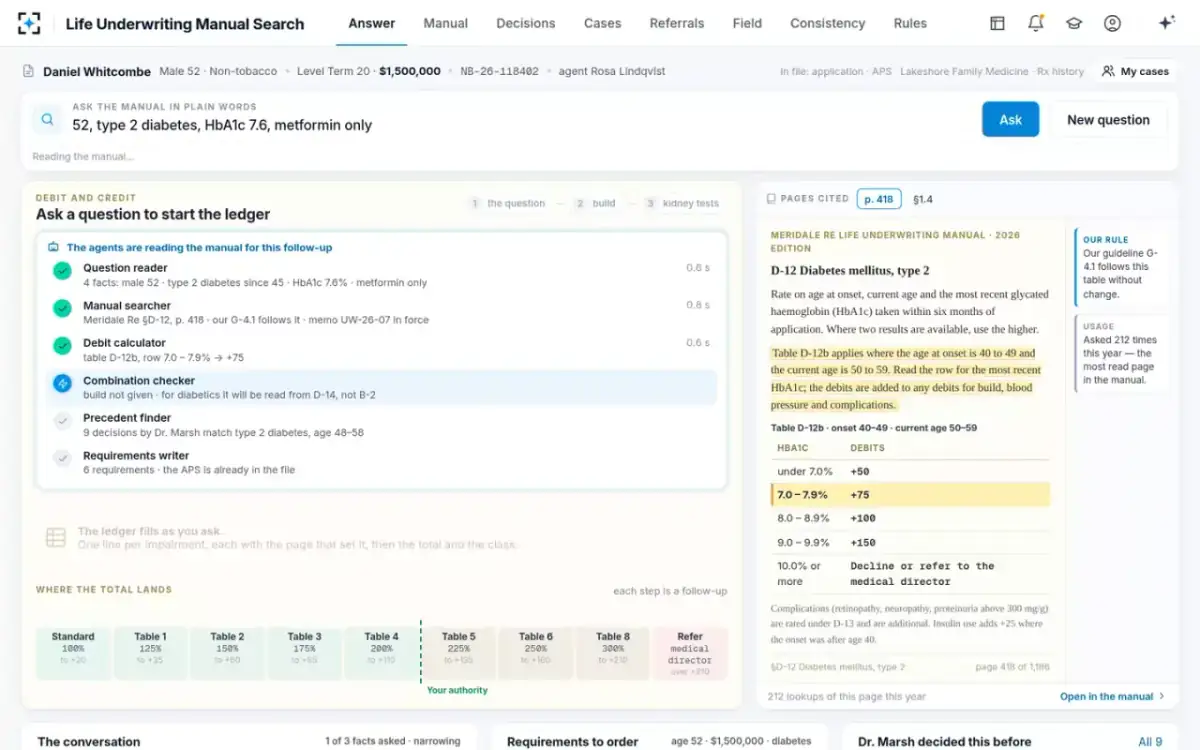Switch to the Referrals tab
This screenshot has height=750, width=1200.
[x=677, y=23]
